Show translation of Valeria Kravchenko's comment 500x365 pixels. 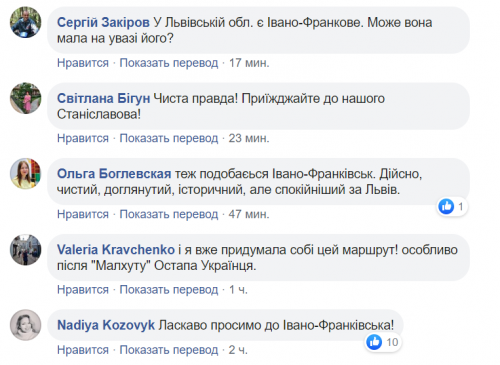(x=169, y=290)
